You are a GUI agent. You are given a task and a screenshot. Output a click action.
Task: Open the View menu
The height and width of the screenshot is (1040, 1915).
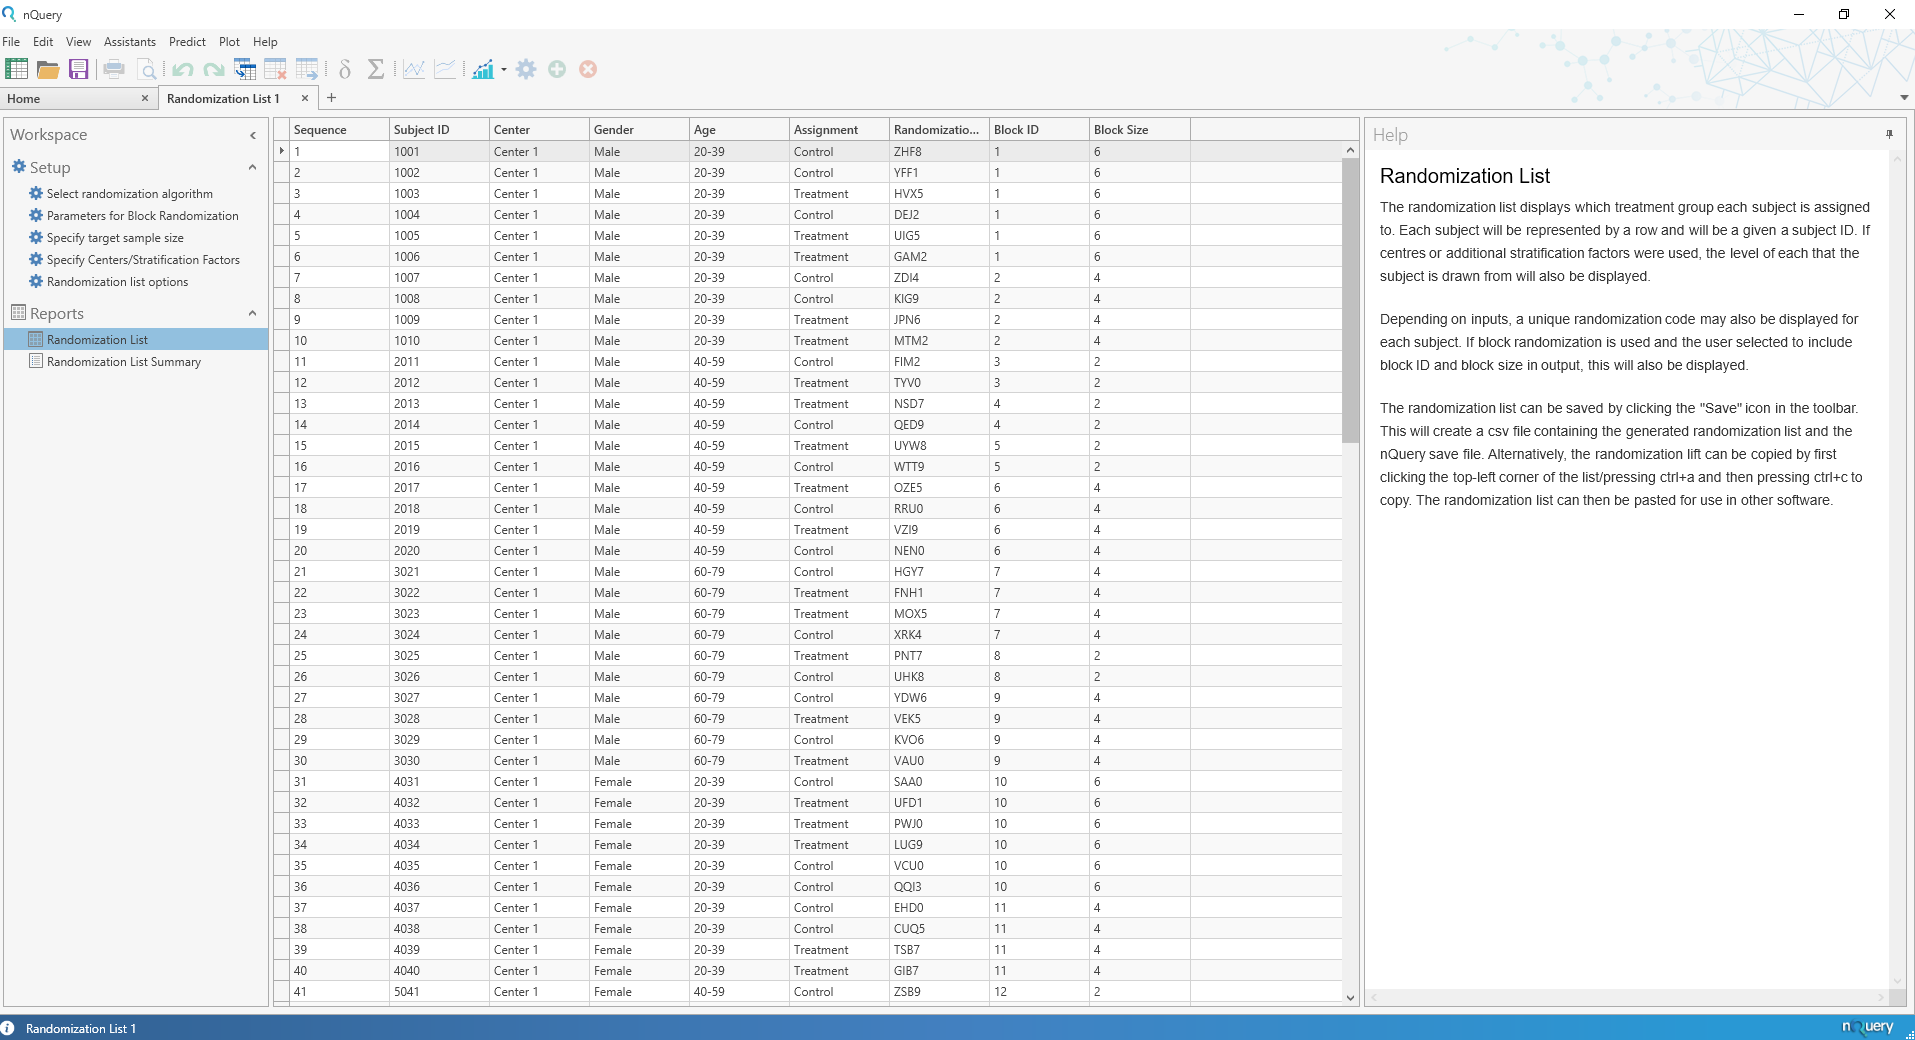click(x=78, y=42)
